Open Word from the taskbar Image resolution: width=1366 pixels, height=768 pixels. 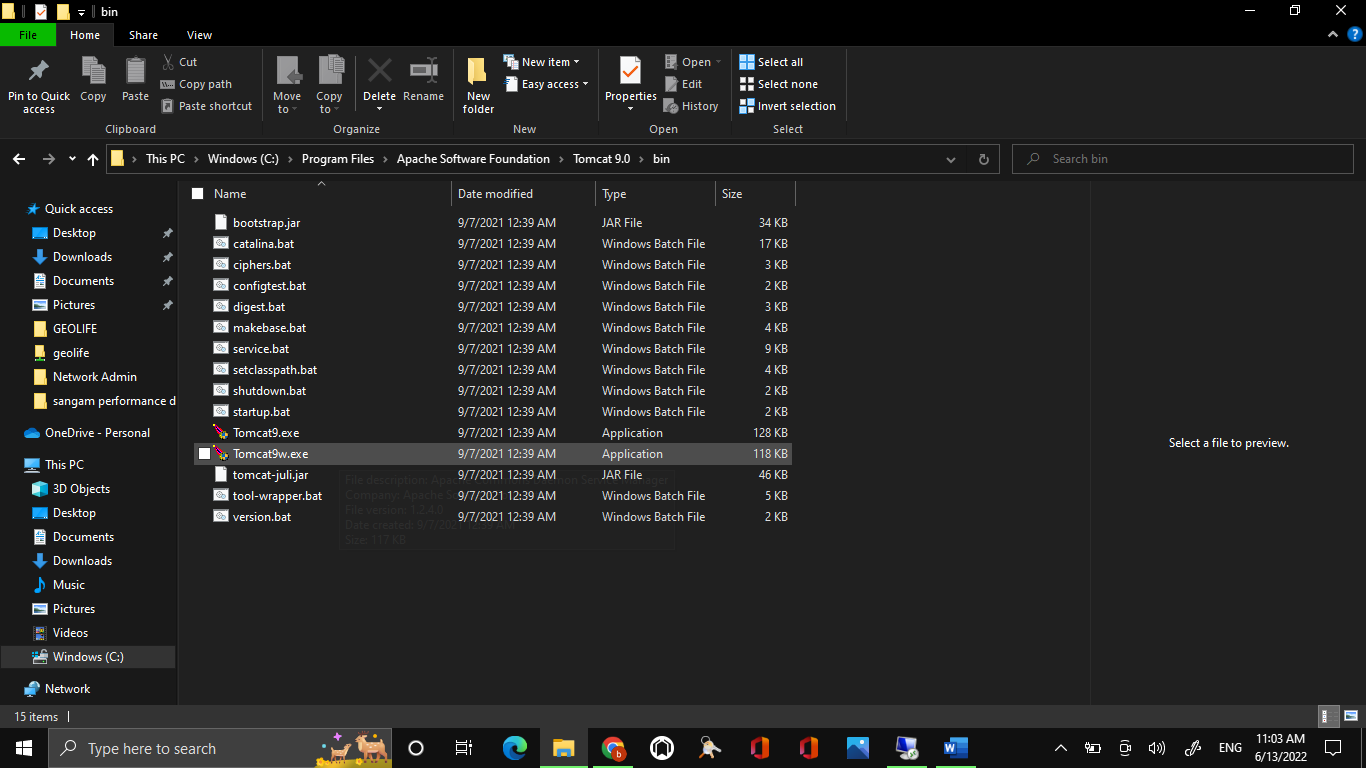click(956, 748)
